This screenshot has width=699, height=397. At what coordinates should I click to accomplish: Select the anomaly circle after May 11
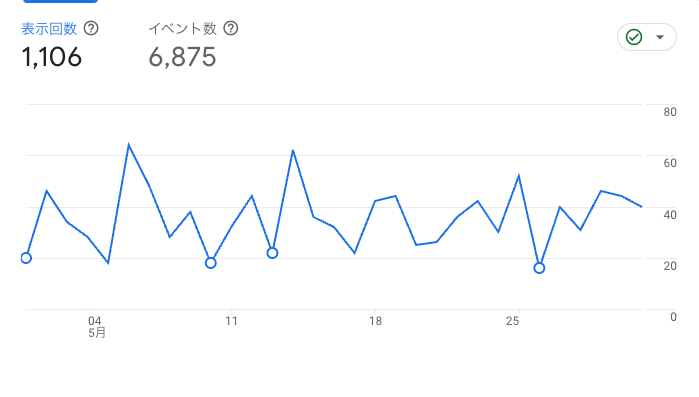(272, 253)
